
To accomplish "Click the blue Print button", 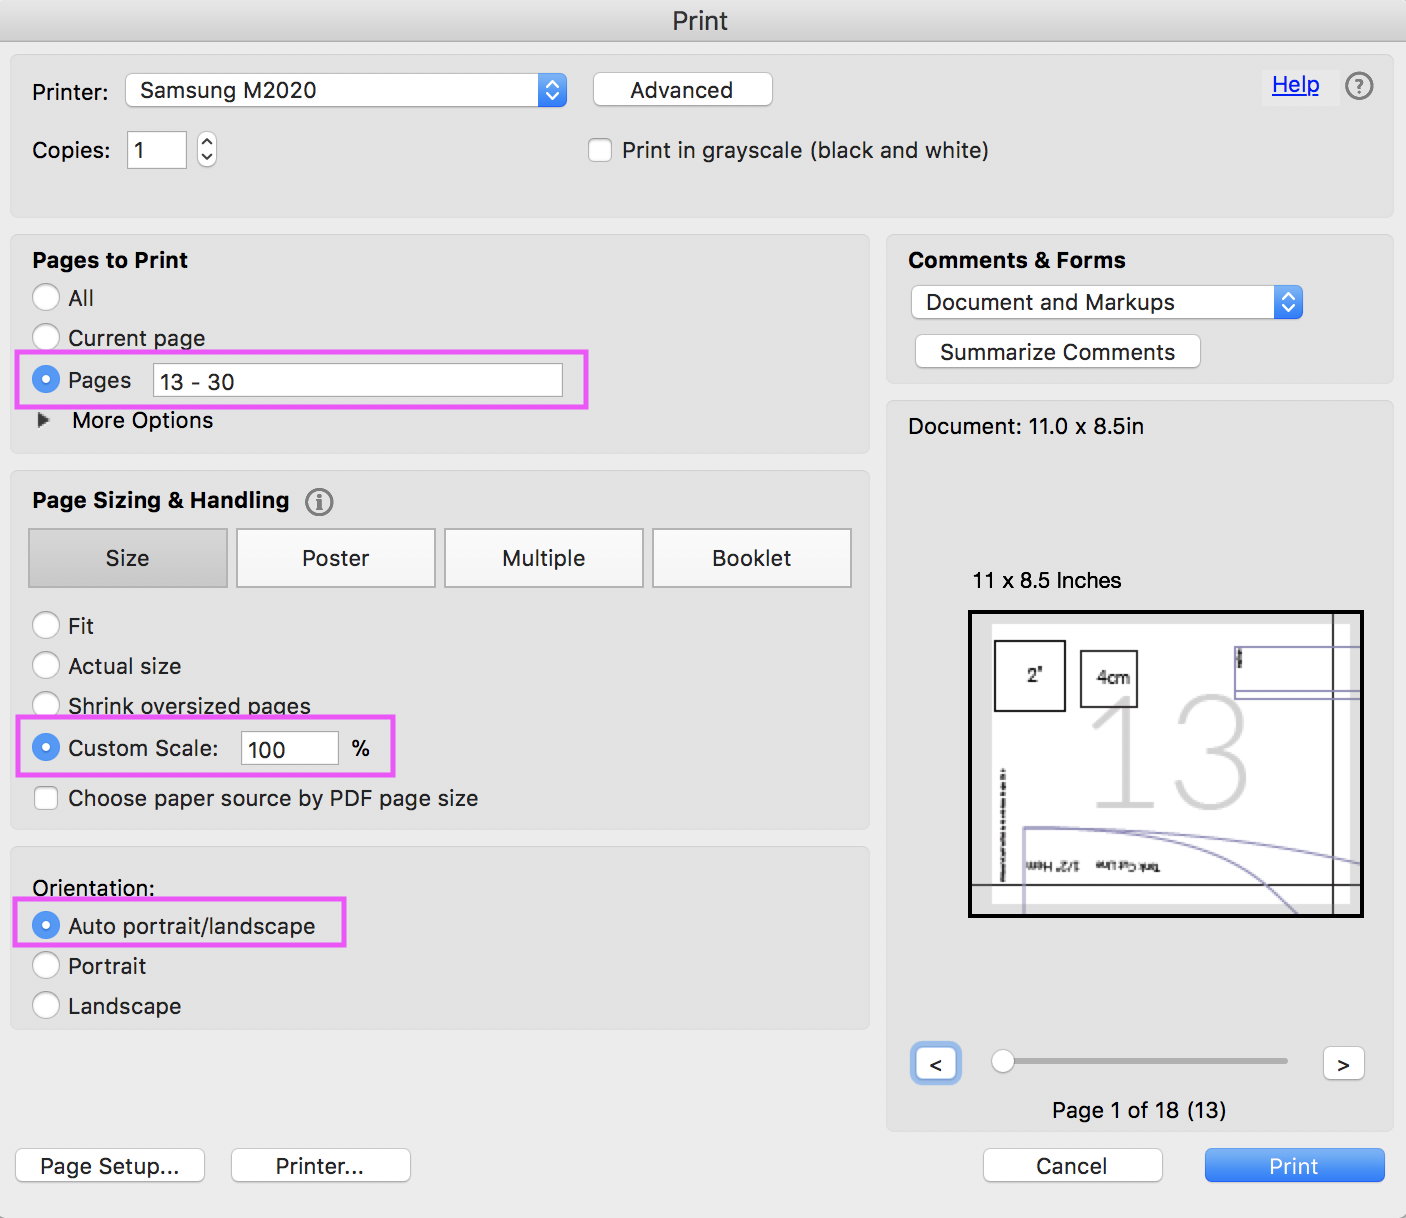I will [x=1293, y=1165].
